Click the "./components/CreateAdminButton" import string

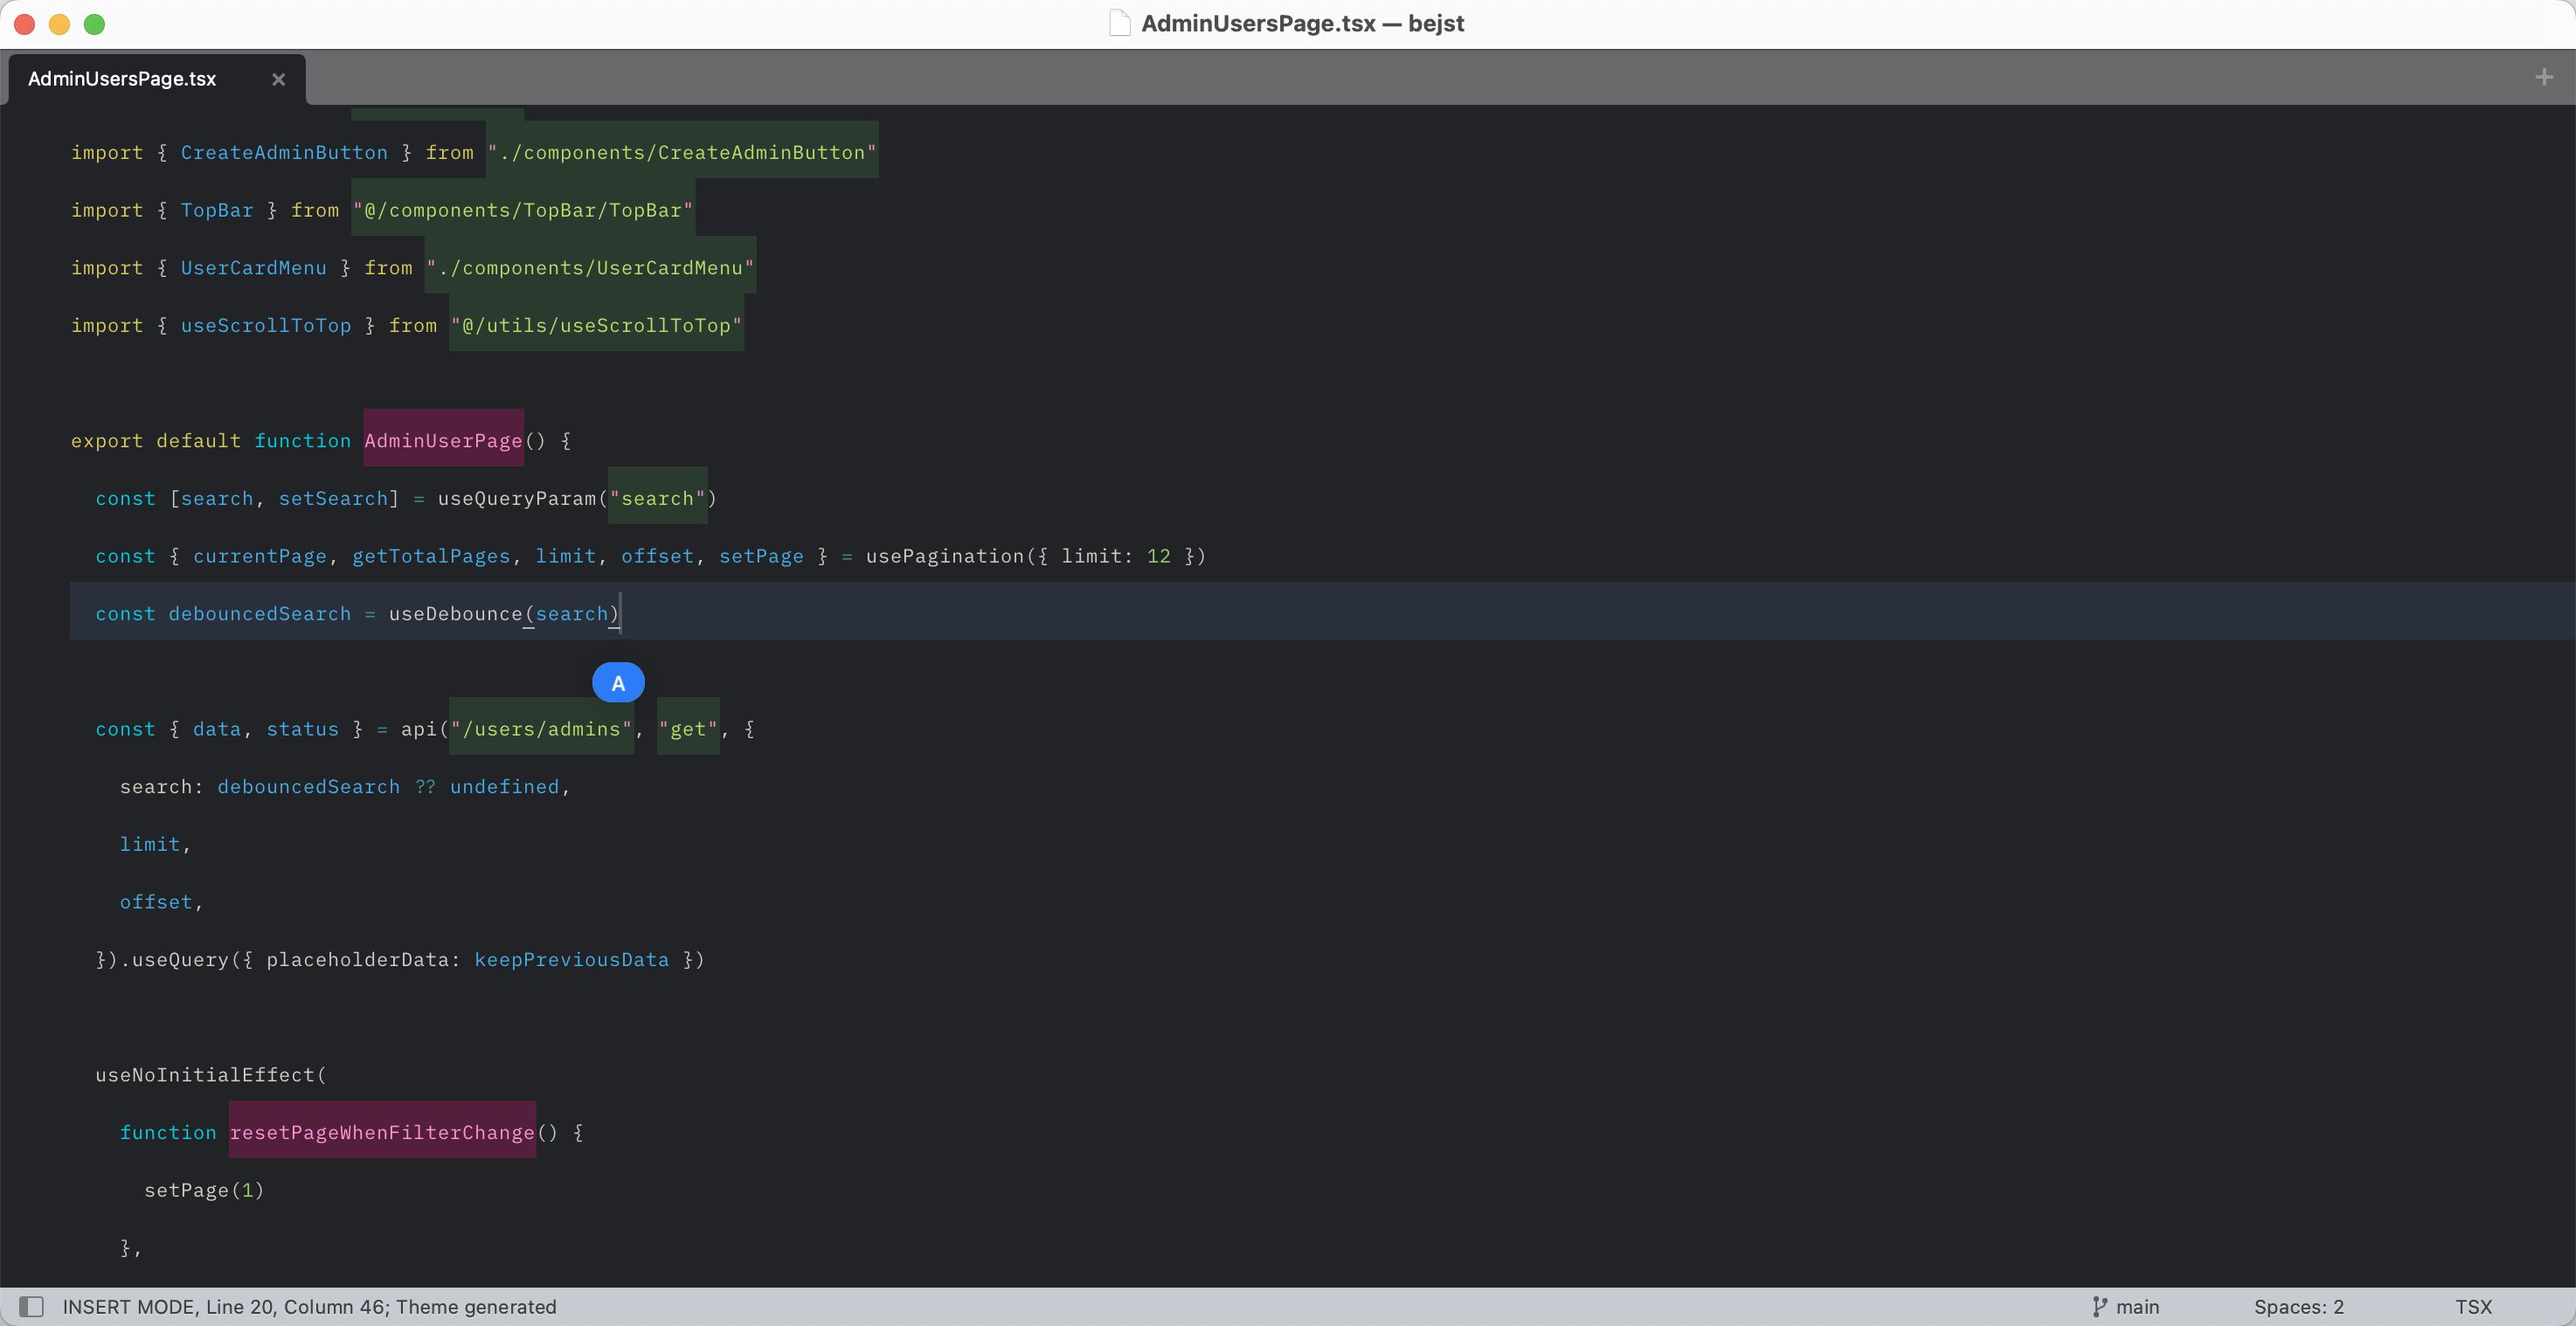click(682, 152)
